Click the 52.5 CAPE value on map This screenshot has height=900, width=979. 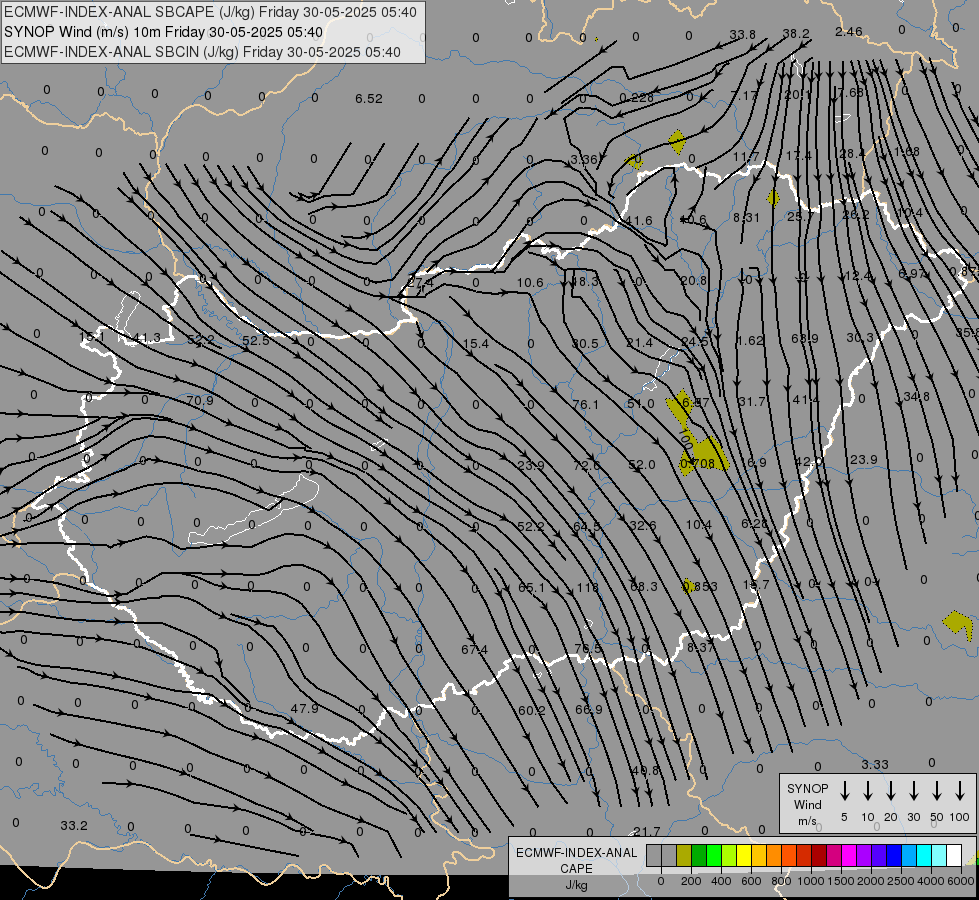pyautogui.click(x=256, y=340)
